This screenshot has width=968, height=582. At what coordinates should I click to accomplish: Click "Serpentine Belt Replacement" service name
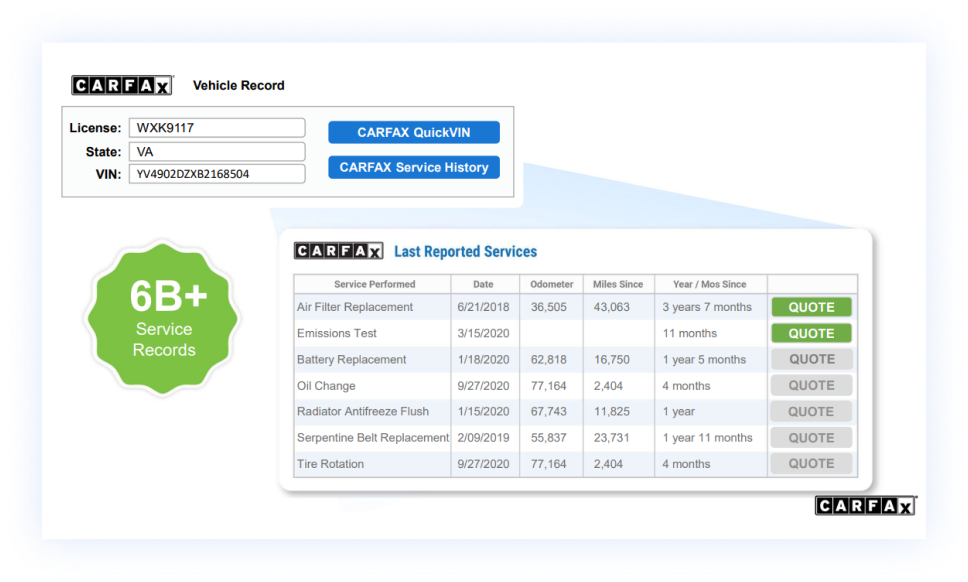373,438
